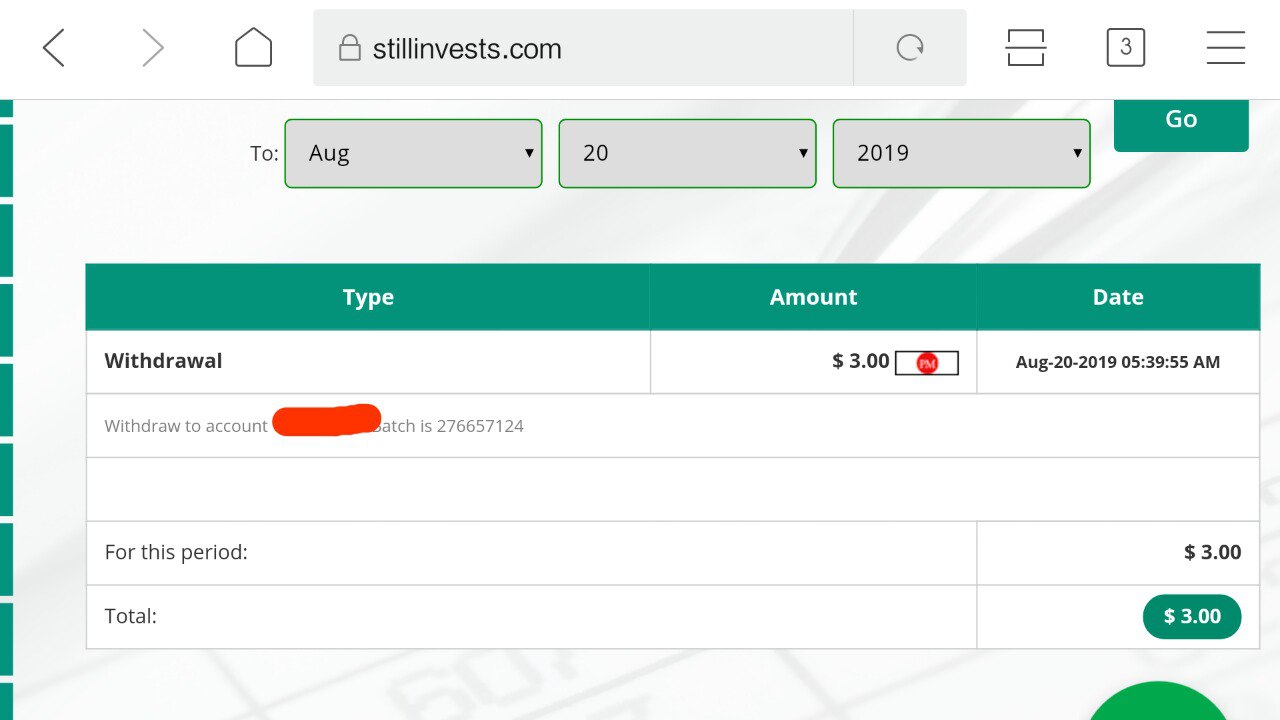
Task: Focus the stillinvests.com address bar
Action: point(583,48)
